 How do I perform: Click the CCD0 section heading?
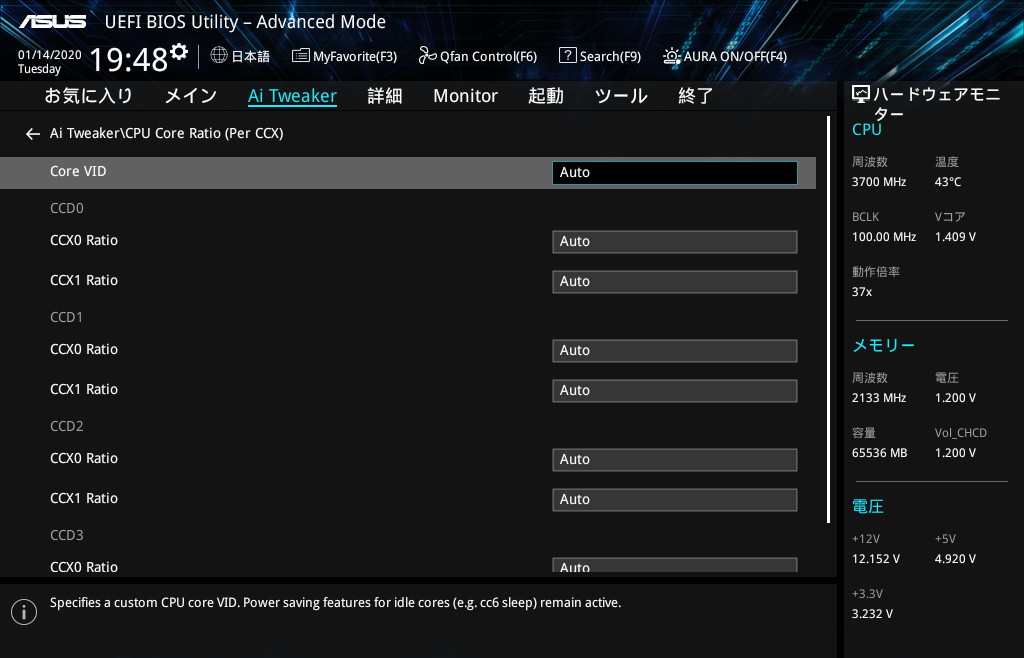click(67, 208)
